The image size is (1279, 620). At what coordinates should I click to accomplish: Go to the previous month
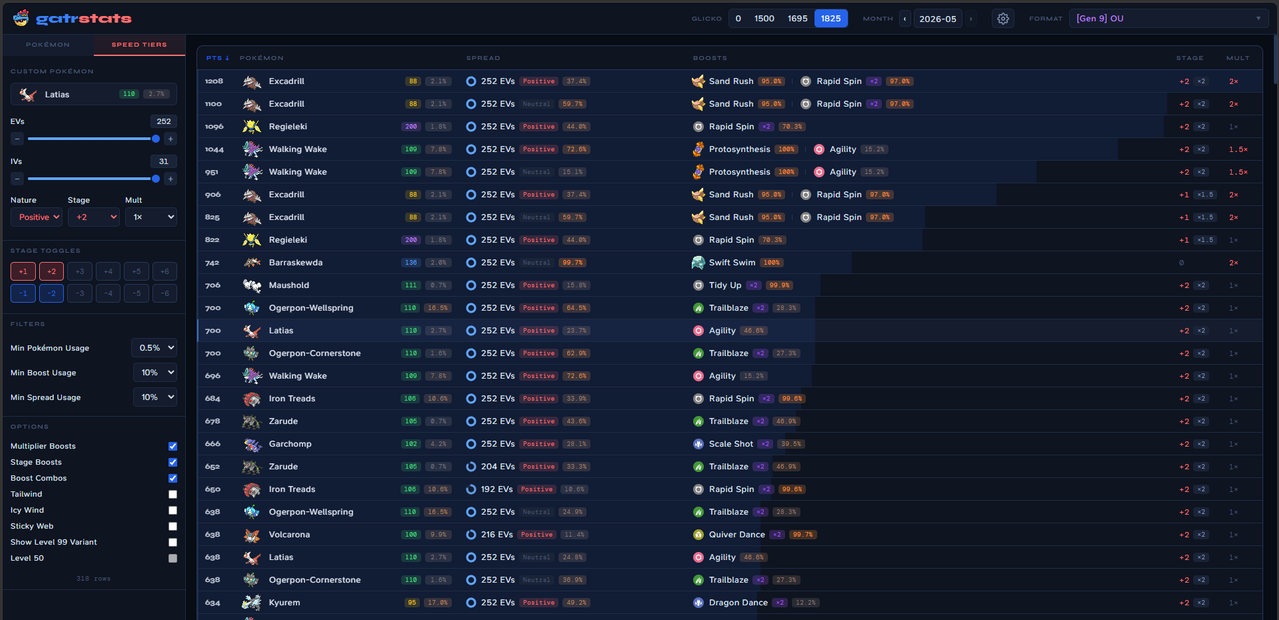tap(905, 18)
